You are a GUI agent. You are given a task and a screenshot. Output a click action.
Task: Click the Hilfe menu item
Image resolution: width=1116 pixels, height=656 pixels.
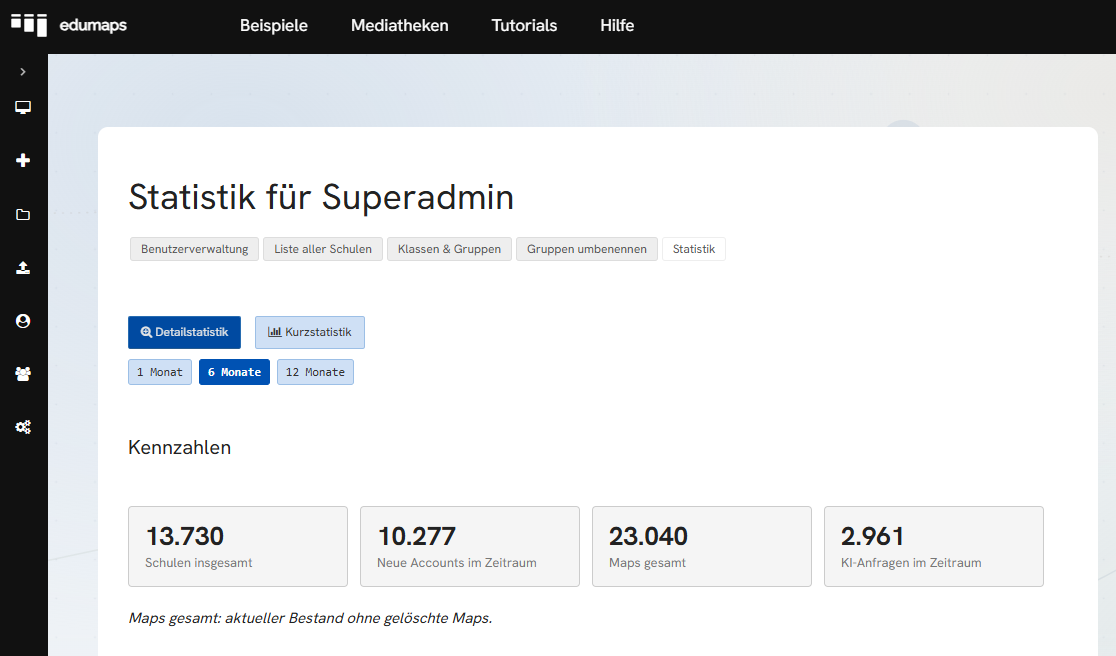click(x=617, y=26)
